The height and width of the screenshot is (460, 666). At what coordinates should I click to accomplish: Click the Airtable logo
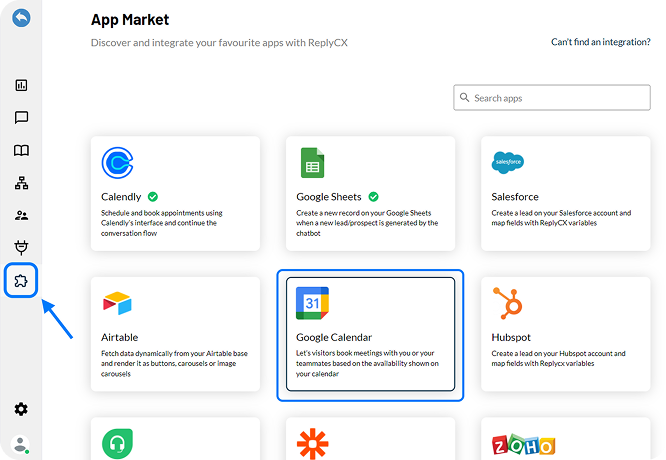point(117,303)
